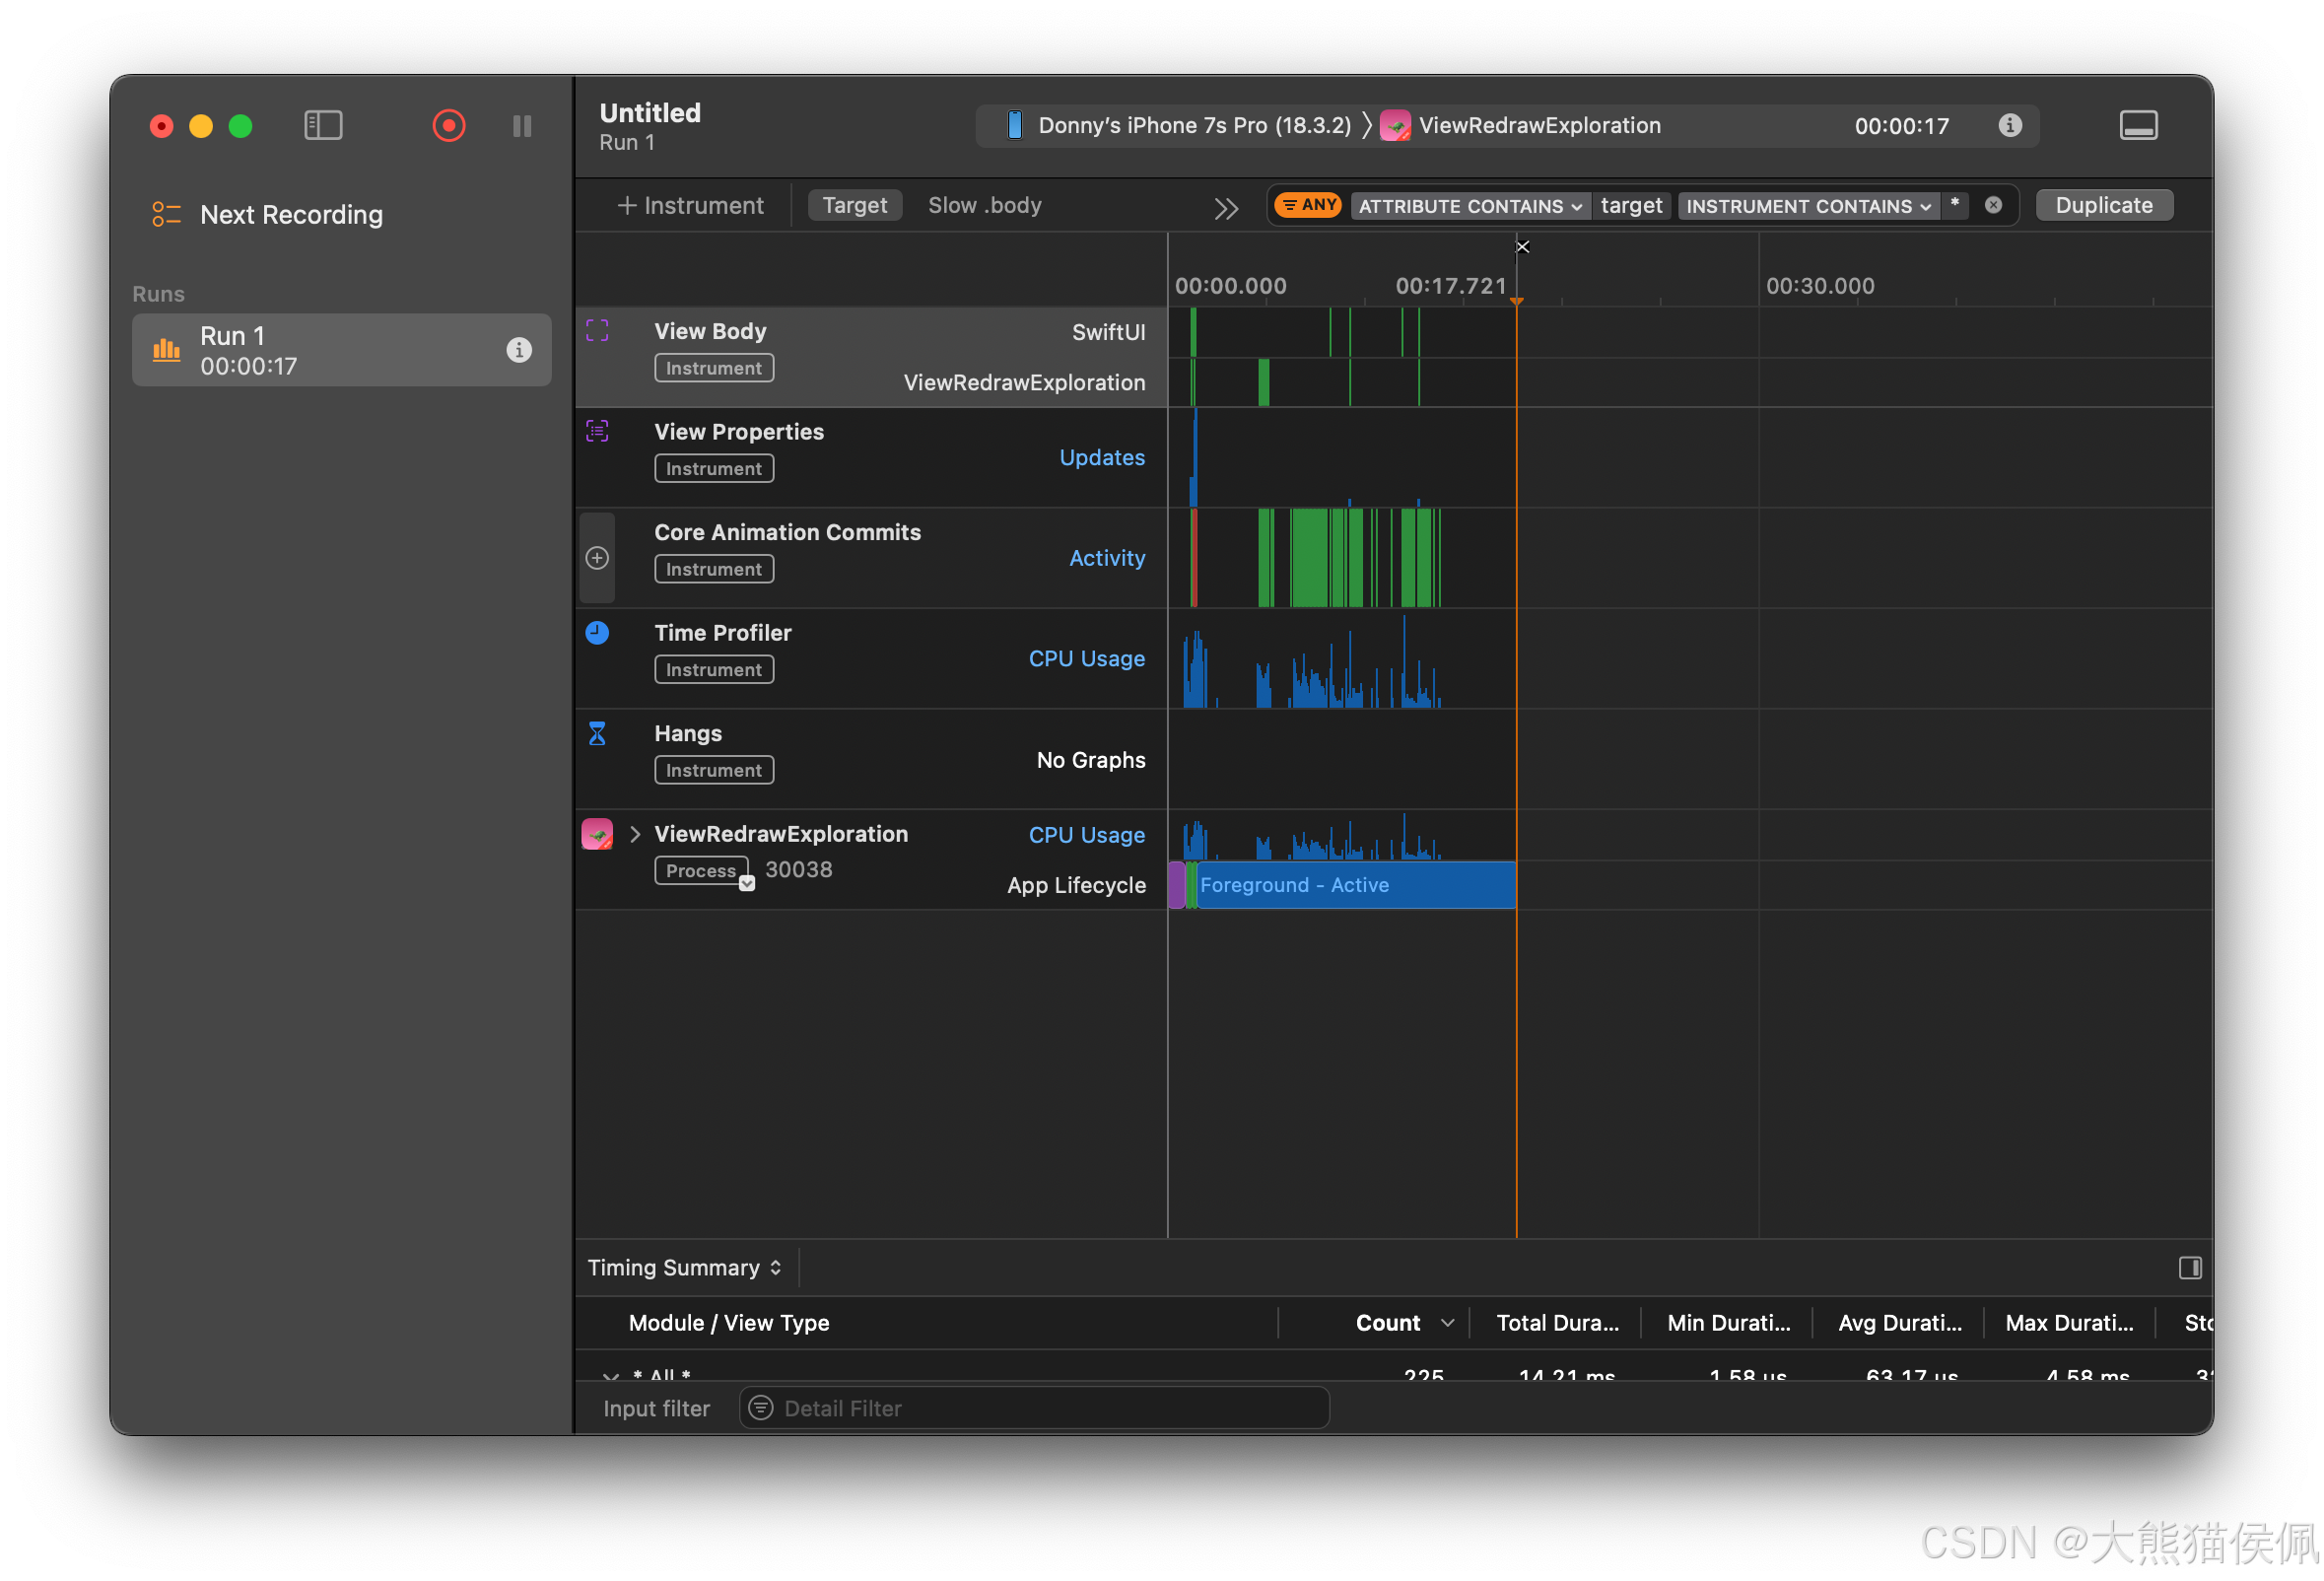This screenshot has width=2324, height=1581.
Task: Show recording info in toolbar
Action: pos(2009,125)
